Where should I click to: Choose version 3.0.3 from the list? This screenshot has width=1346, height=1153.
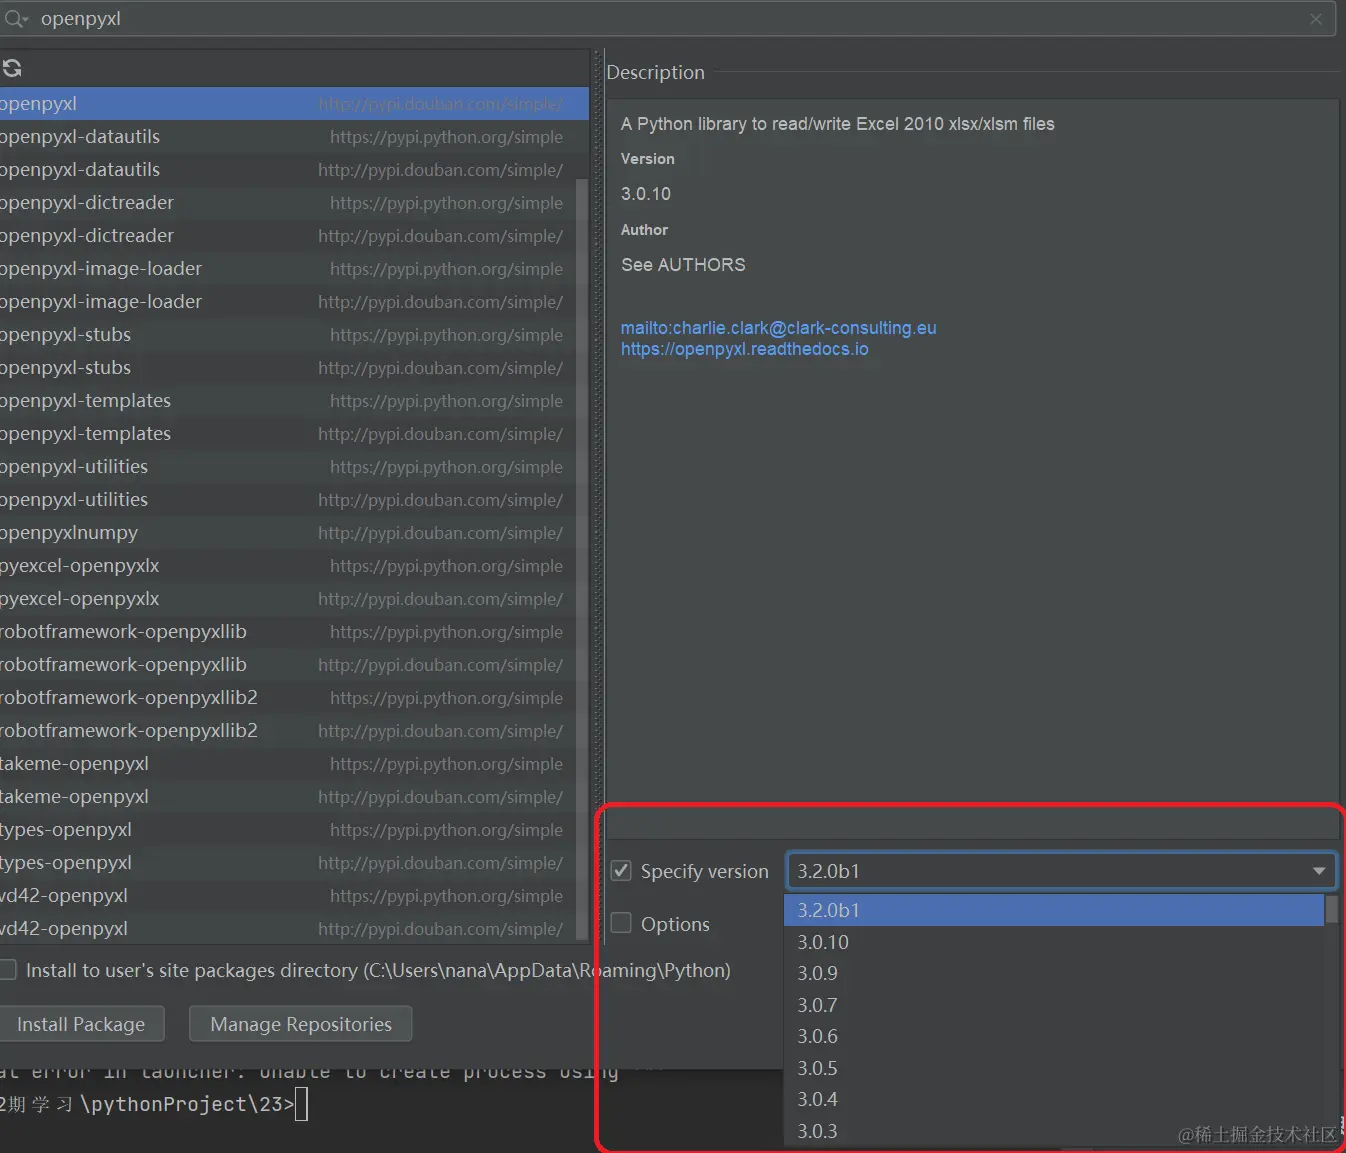[1054, 1131]
